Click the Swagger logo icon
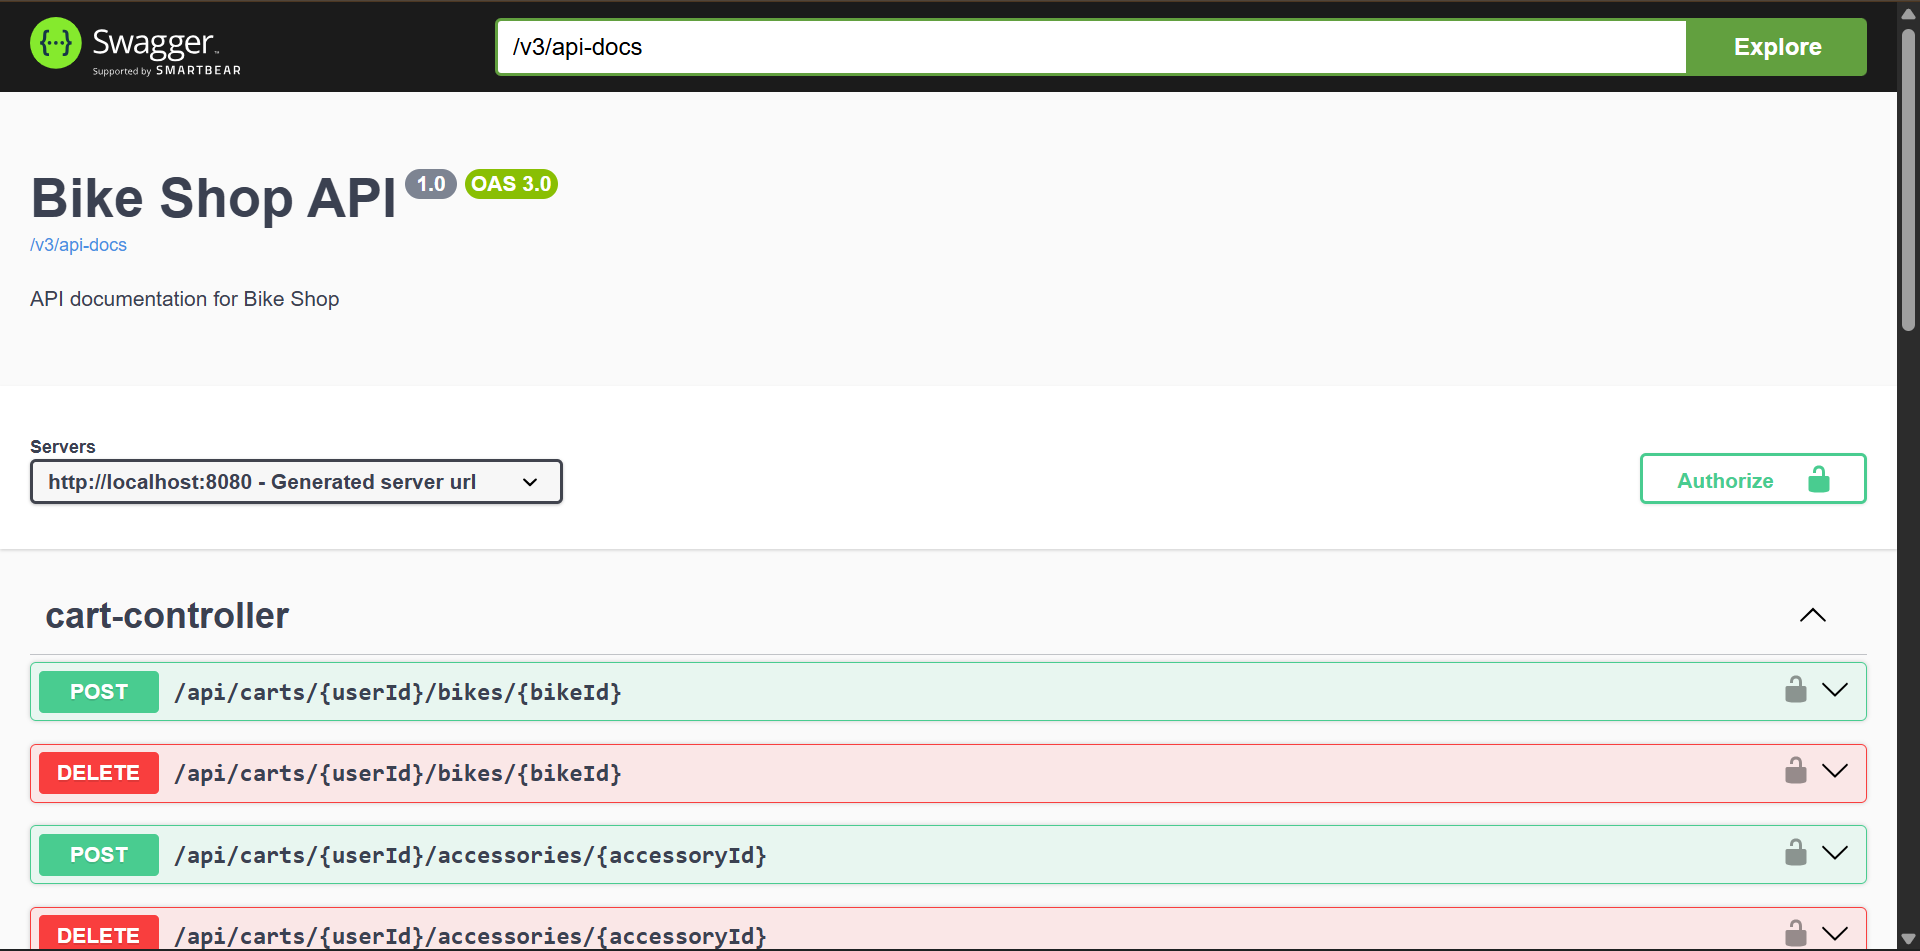 (55, 44)
